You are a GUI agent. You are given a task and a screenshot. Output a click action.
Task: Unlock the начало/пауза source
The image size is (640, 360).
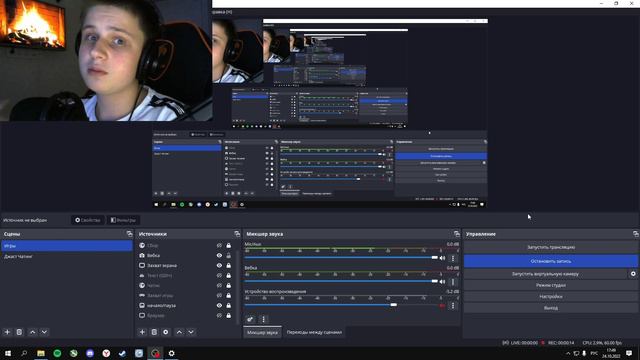pyautogui.click(x=229, y=305)
